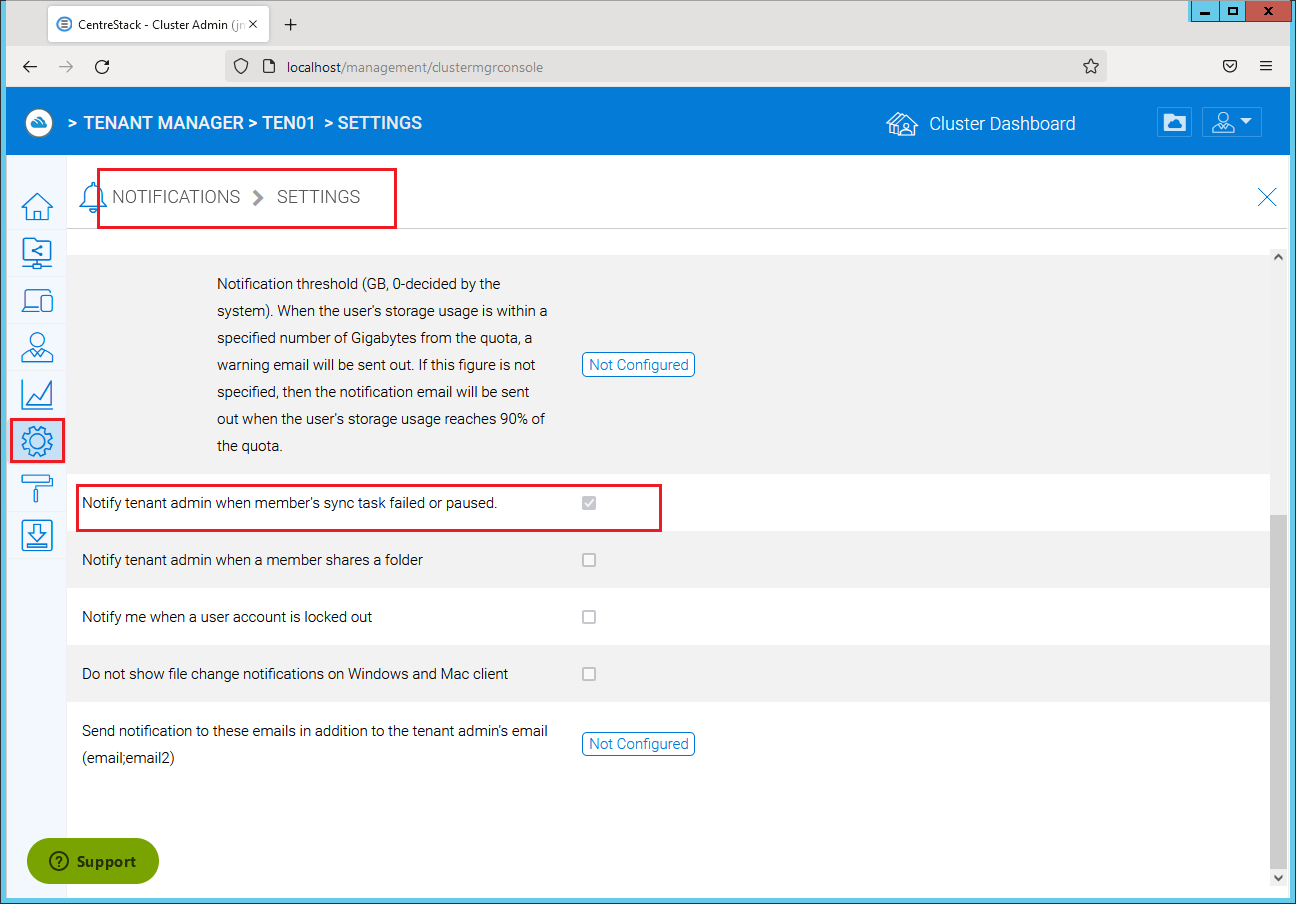Select the settings gear sidebar icon
This screenshot has height=904, width=1296.
click(x=37, y=441)
